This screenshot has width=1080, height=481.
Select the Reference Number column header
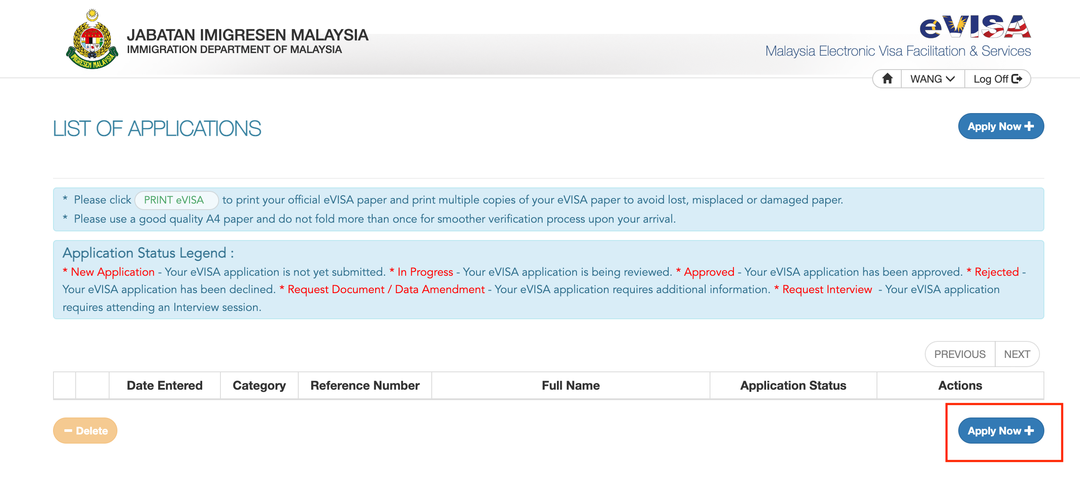coord(365,385)
